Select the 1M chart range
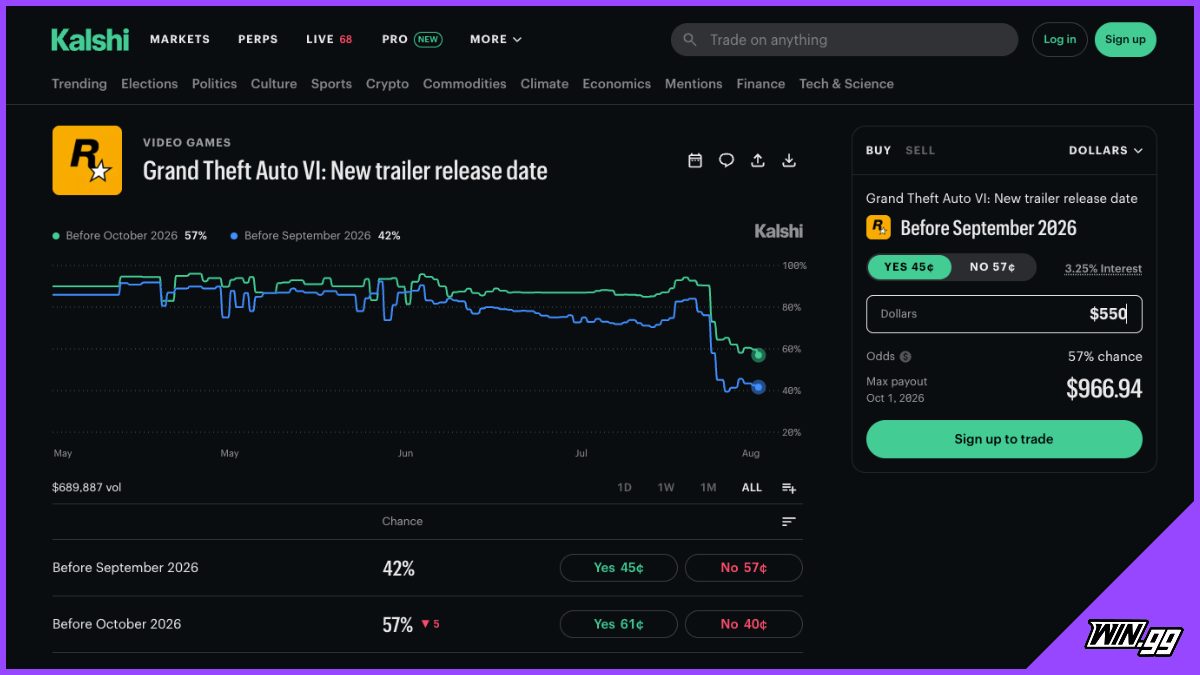This screenshot has height=675, width=1200. (x=708, y=488)
